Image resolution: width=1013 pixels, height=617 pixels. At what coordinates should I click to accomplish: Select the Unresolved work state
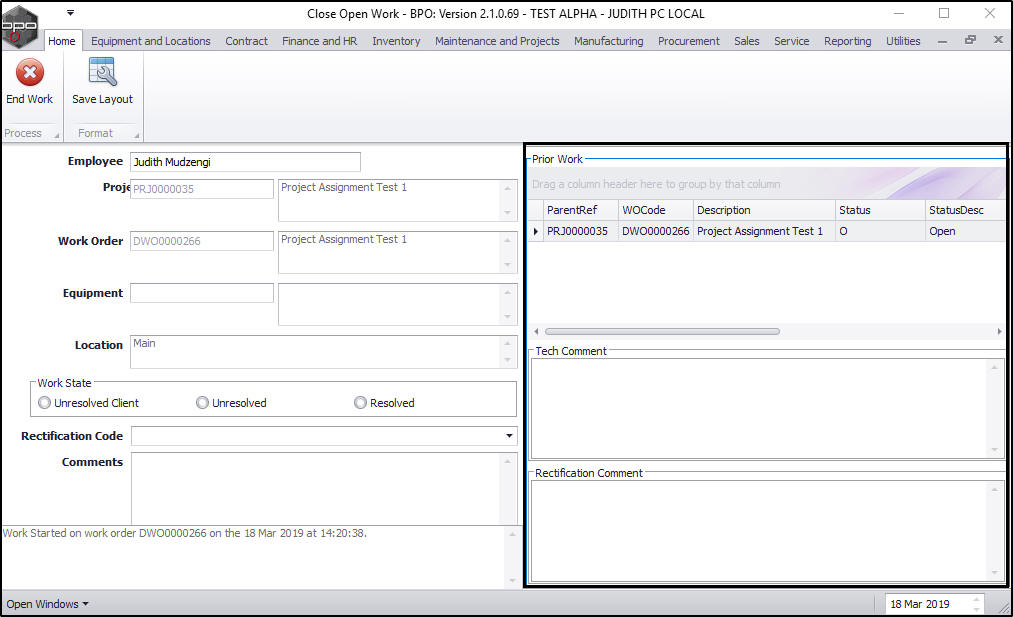[x=202, y=403]
